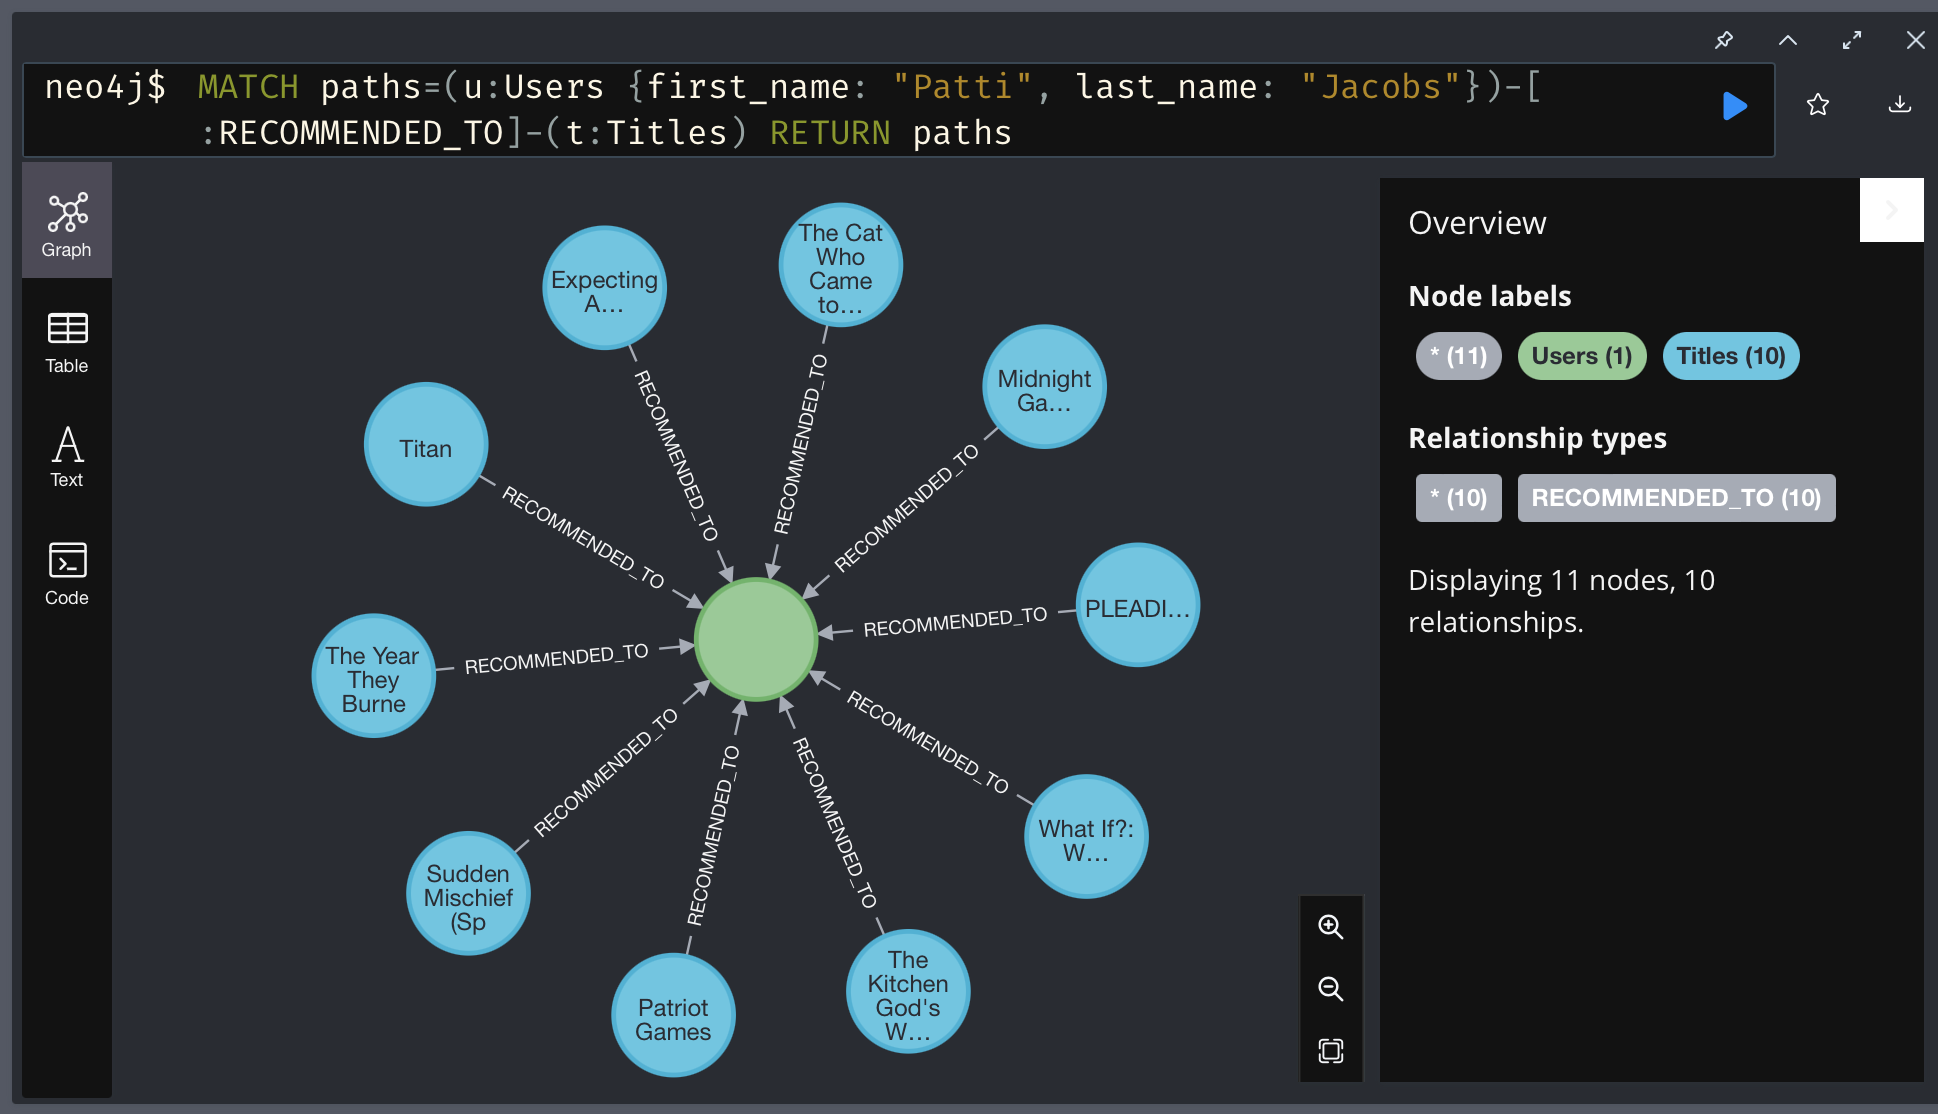Collapse the result frame with up chevron
1938x1114 pixels.
(1788, 40)
